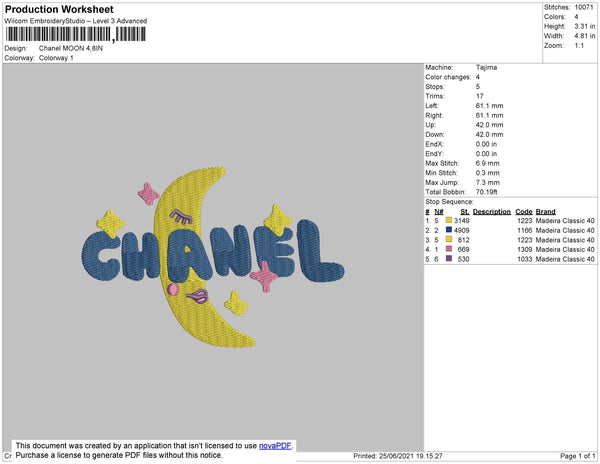Click the width value '4.81 in'
This screenshot has height=464, width=600.
(585, 36)
